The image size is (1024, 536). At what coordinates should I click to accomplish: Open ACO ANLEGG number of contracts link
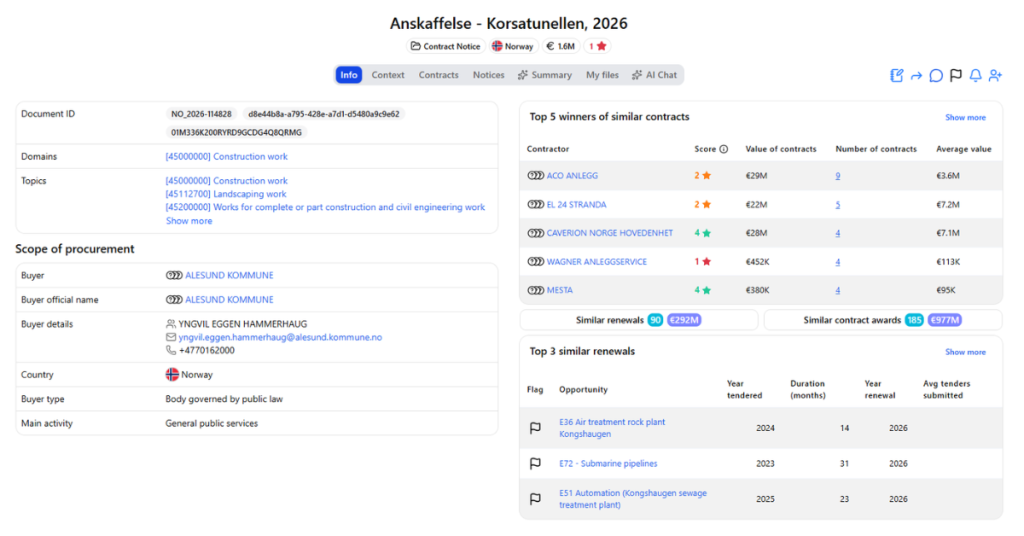pyautogui.click(x=838, y=176)
